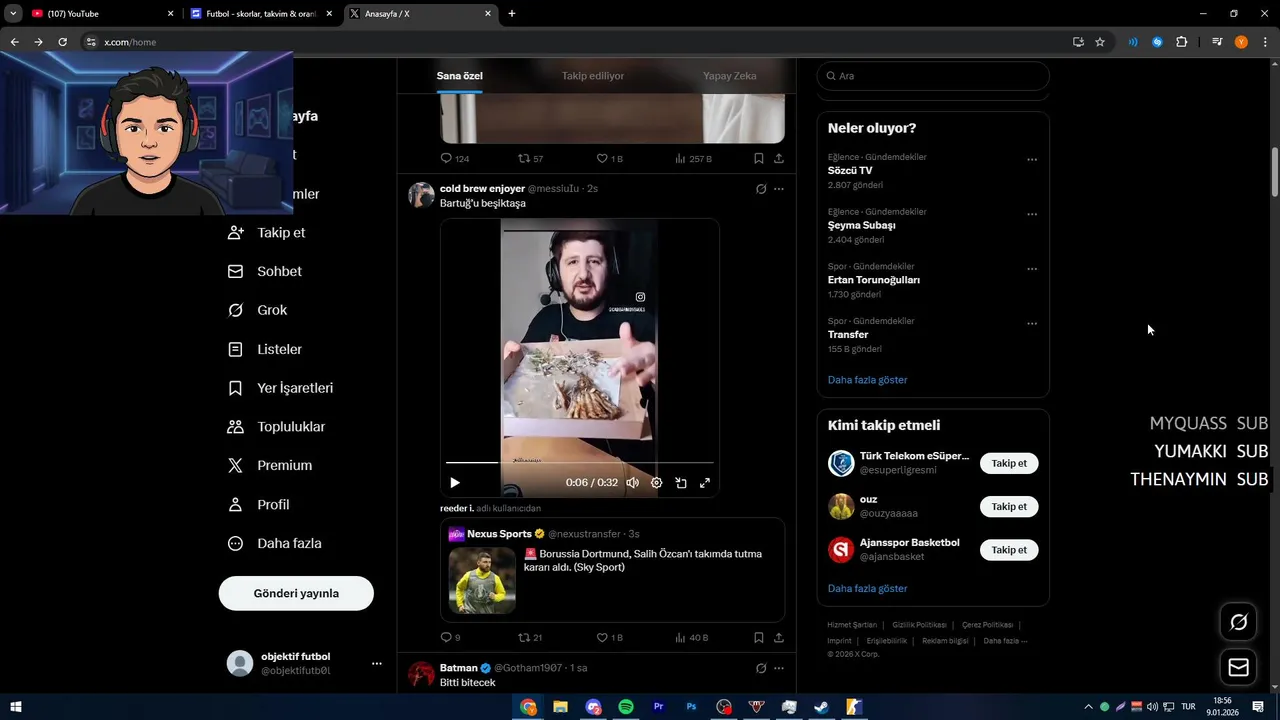Open more options for Transfer trend
Viewport: 1280px width, 720px height.
[1032, 324]
